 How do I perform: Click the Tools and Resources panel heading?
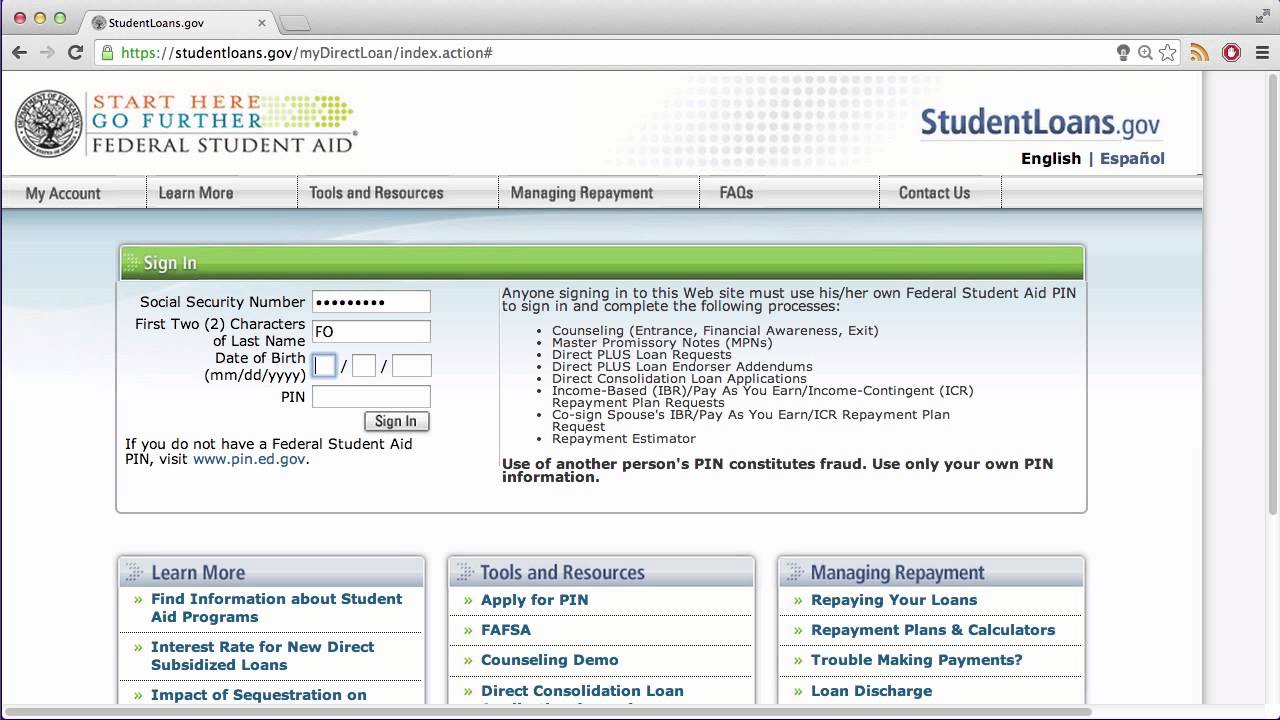click(601, 572)
